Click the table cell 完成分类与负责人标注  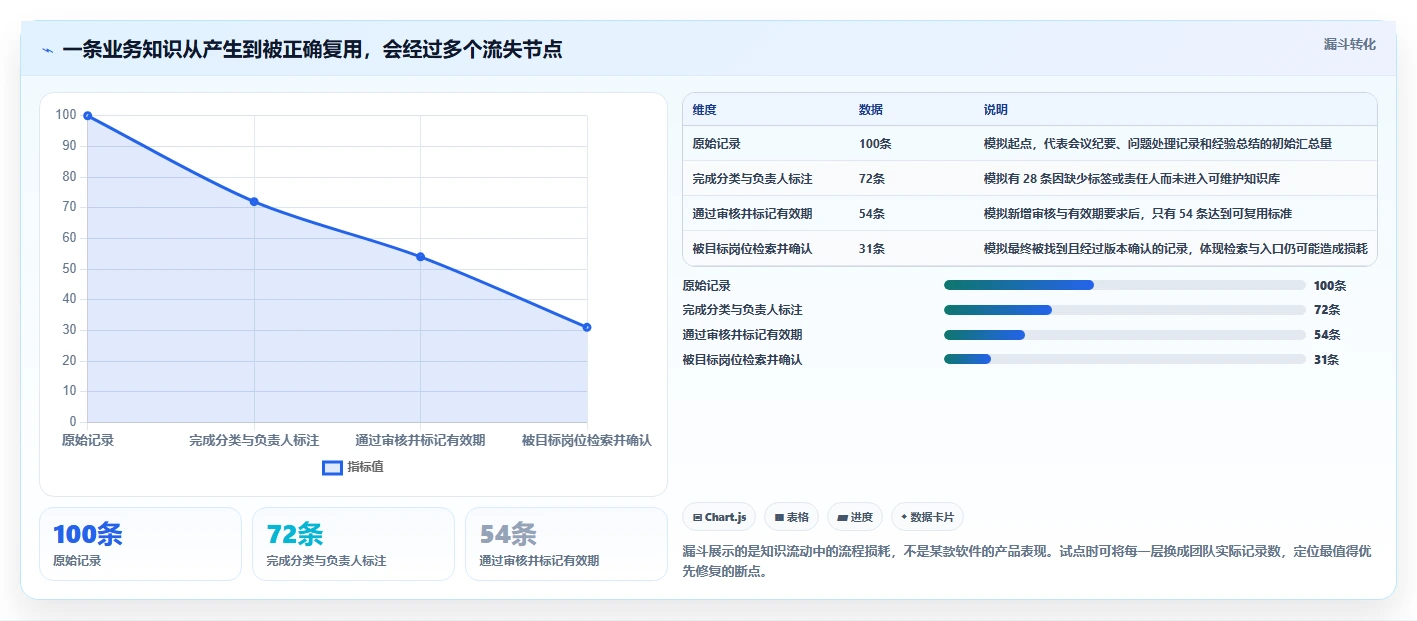(752, 179)
